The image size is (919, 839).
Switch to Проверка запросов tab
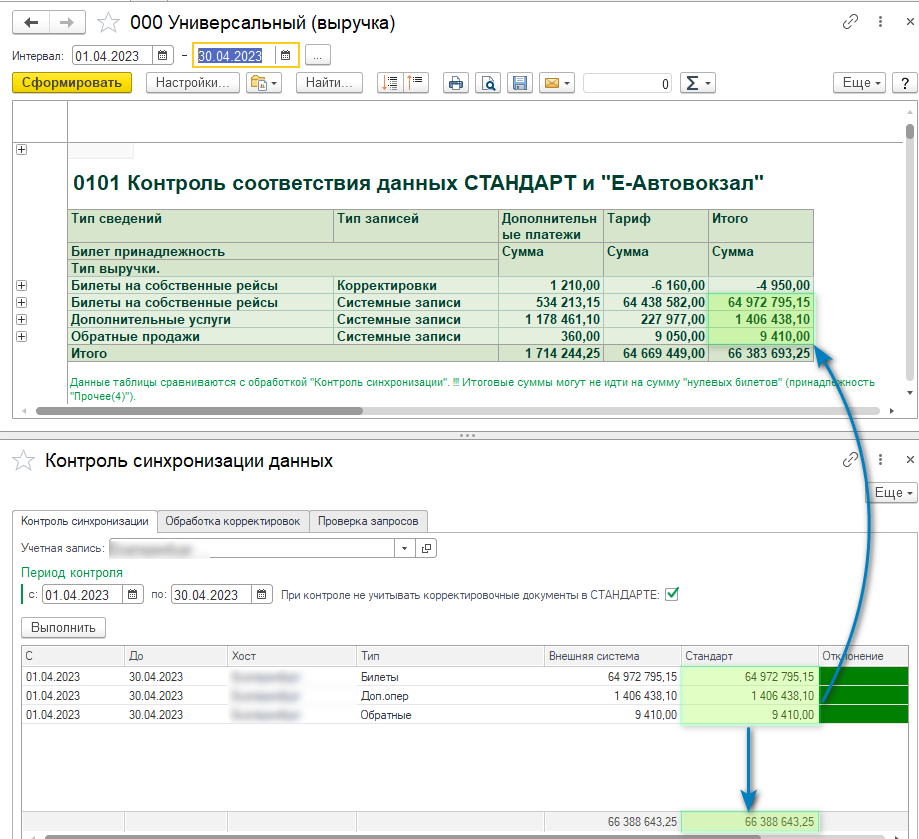coord(368,521)
